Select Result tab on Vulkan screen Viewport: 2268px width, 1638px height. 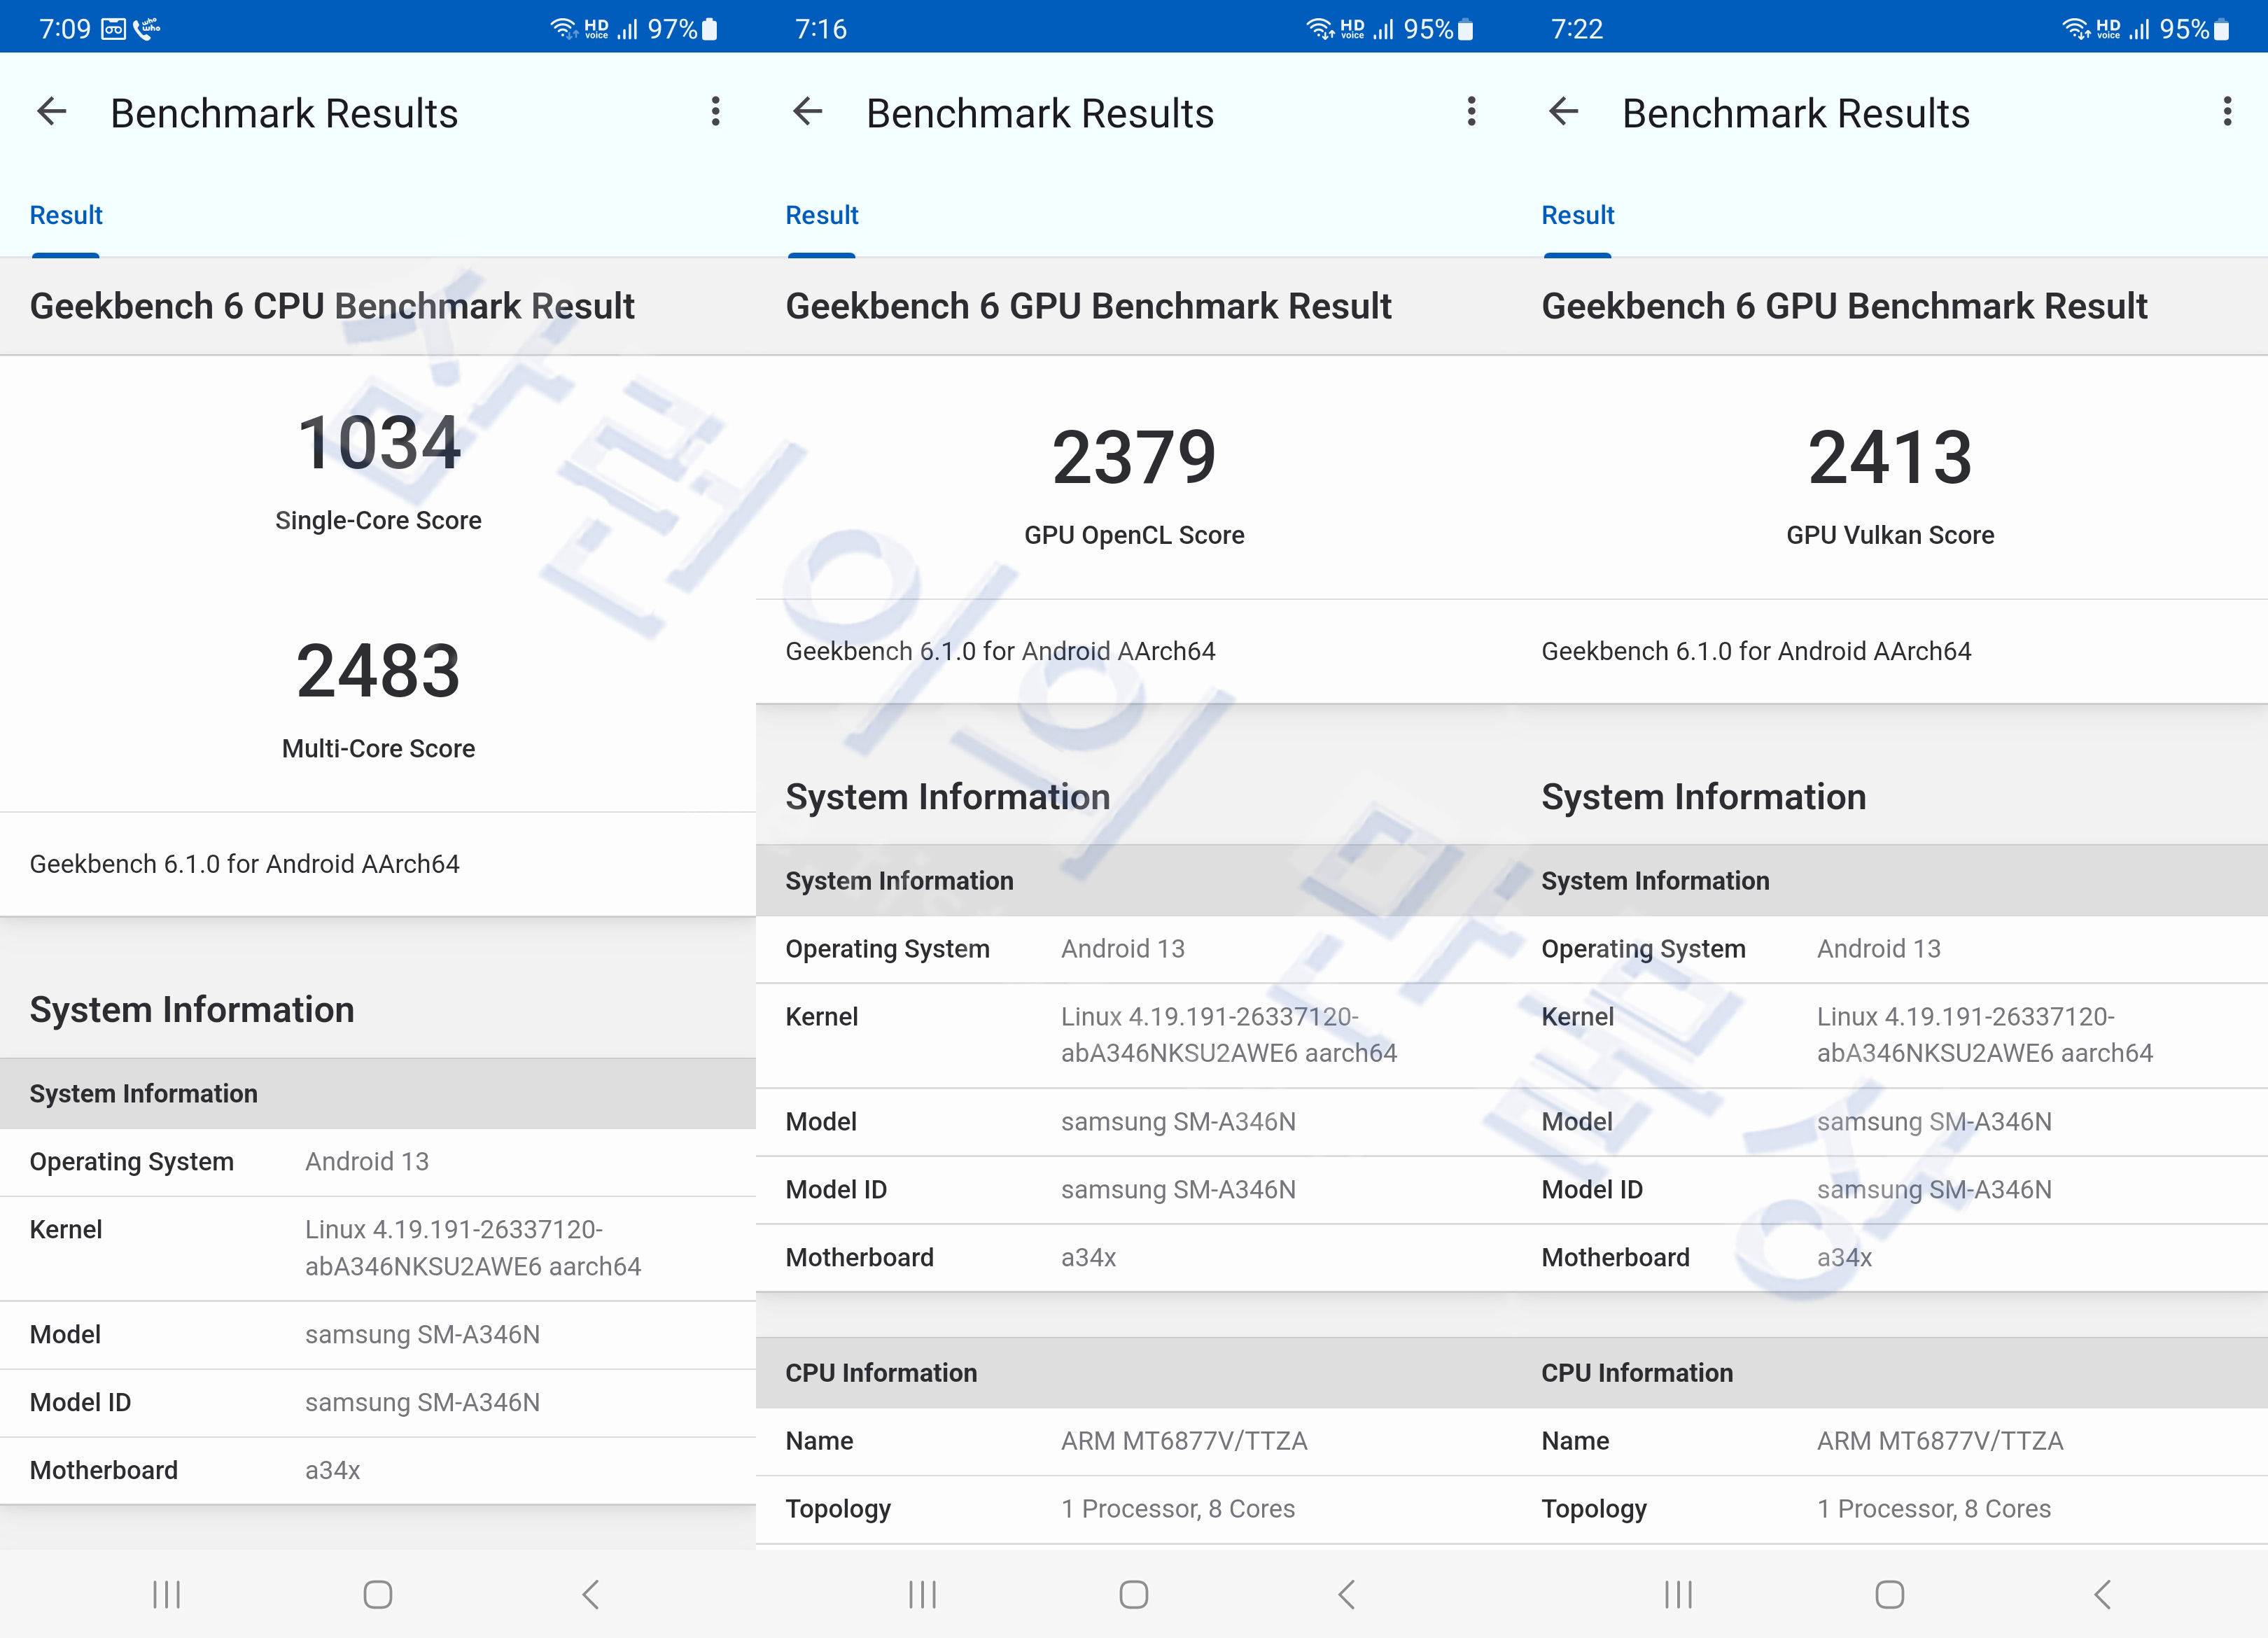click(x=1578, y=215)
